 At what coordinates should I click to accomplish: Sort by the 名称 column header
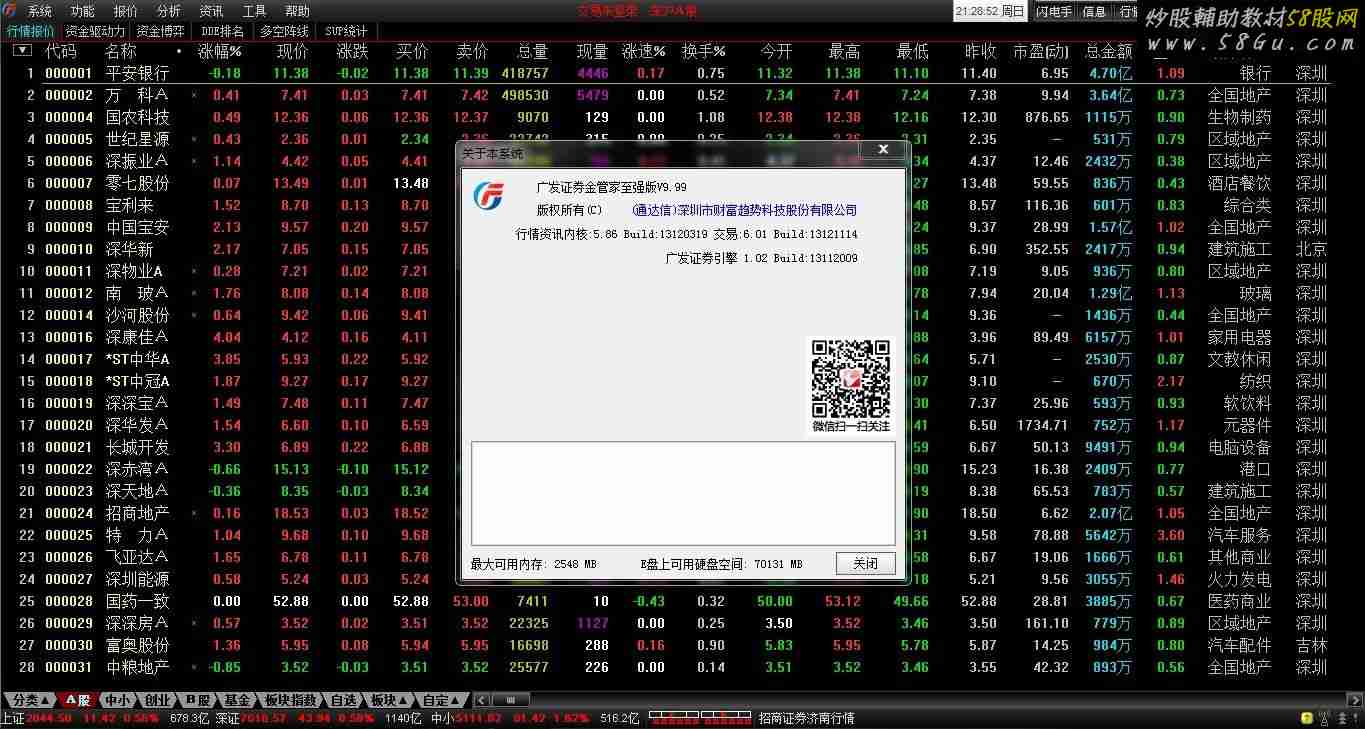pyautogui.click(x=121, y=50)
